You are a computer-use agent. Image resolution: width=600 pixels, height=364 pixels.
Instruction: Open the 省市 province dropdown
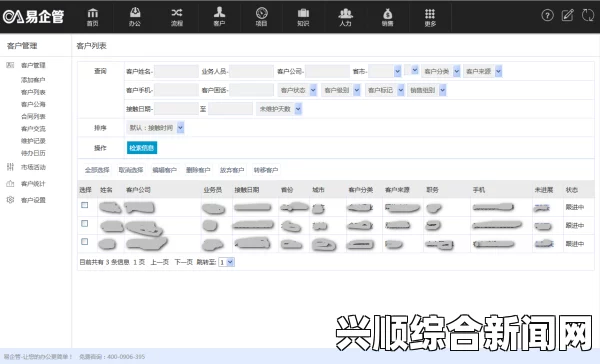click(385, 71)
